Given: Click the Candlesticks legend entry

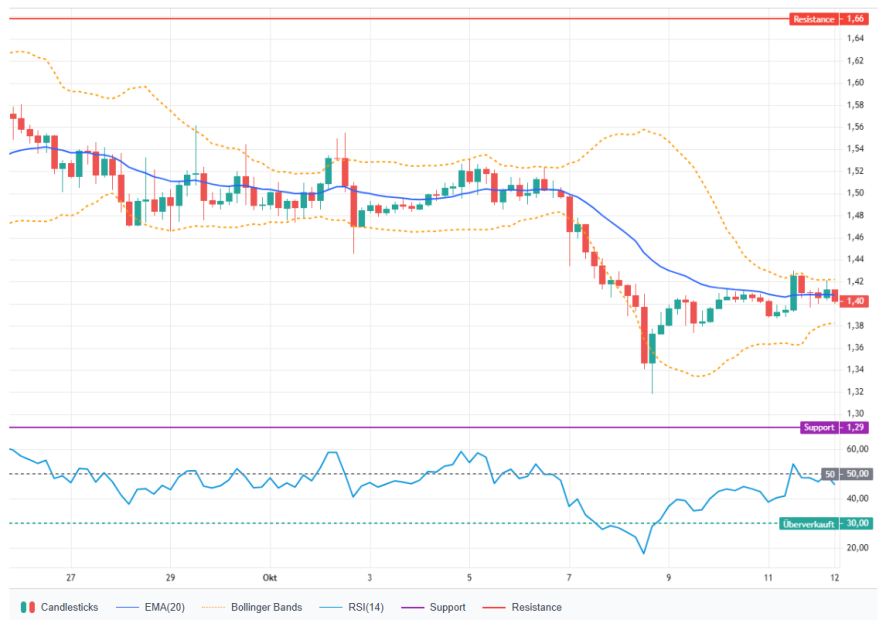Looking at the screenshot, I should point(59,607).
